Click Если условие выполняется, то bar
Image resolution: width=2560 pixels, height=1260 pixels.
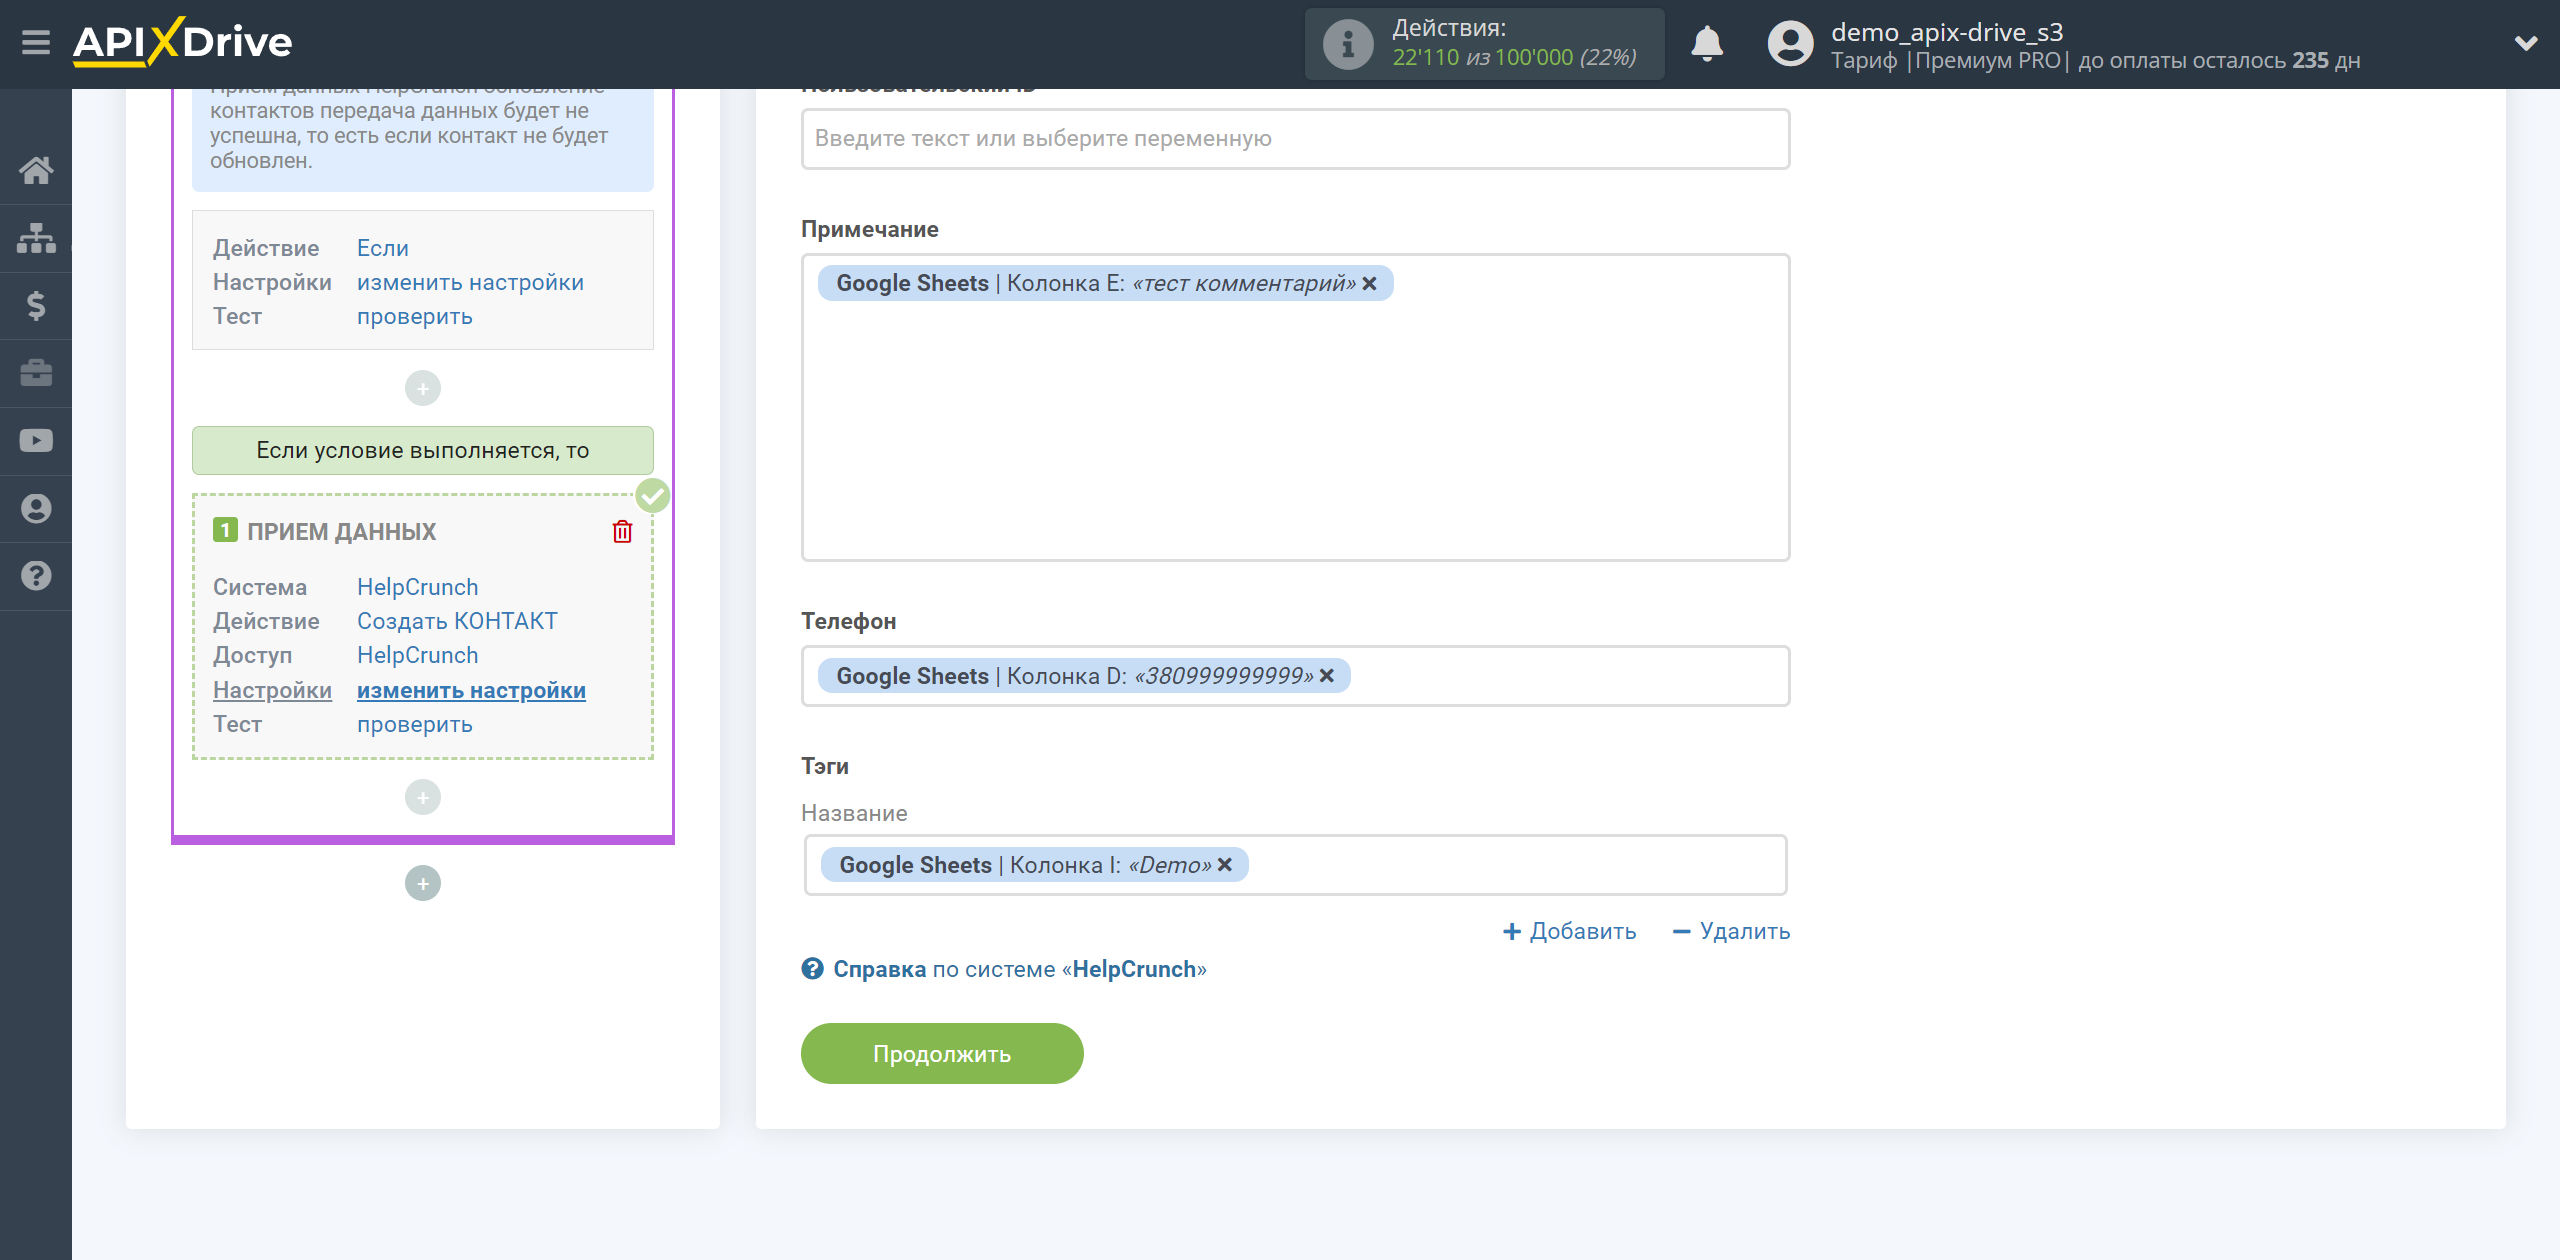(x=423, y=450)
